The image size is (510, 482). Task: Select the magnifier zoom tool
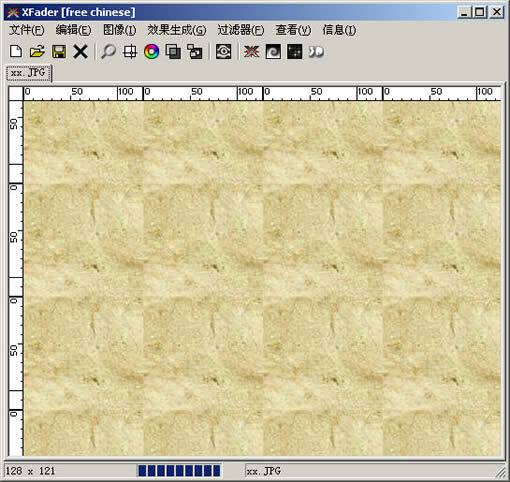(x=108, y=52)
